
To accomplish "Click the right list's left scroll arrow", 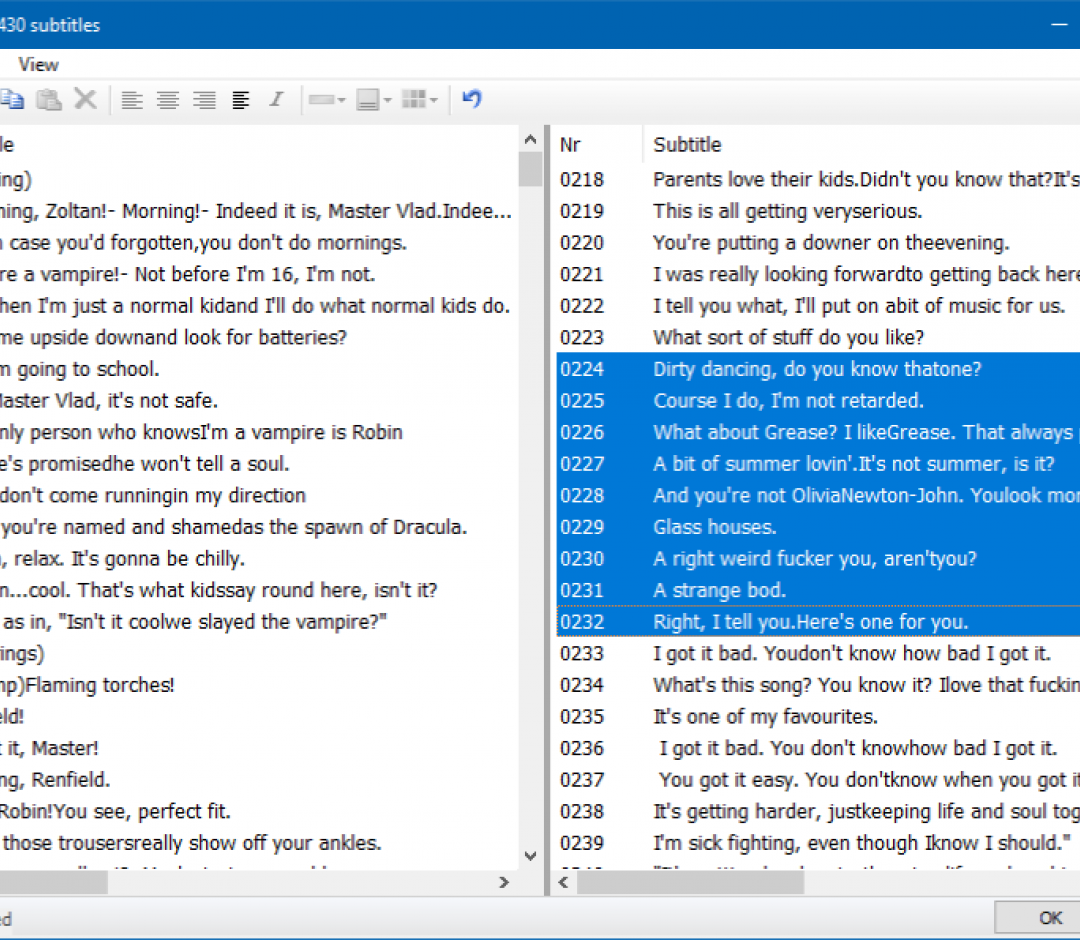I will (x=563, y=882).
